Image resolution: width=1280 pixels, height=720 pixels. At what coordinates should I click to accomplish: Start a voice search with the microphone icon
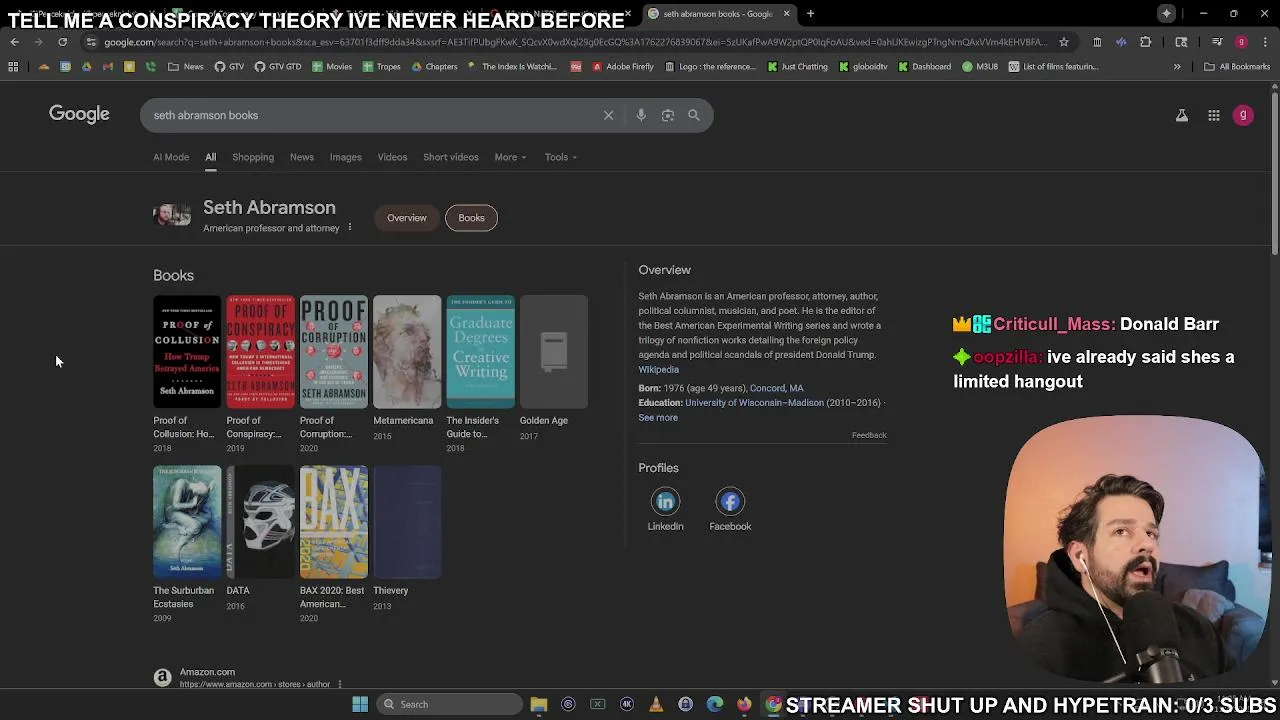coord(641,115)
